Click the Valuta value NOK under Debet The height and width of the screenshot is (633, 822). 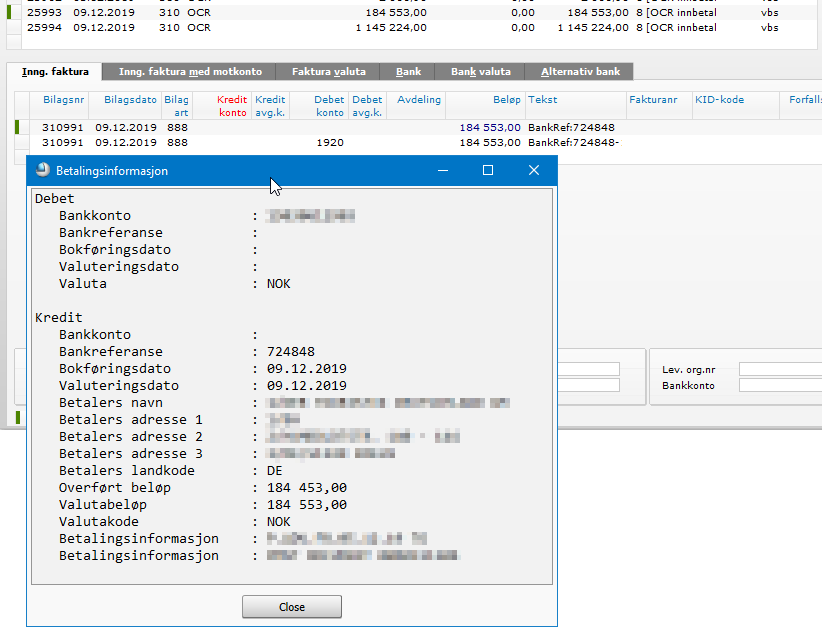click(278, 284)
